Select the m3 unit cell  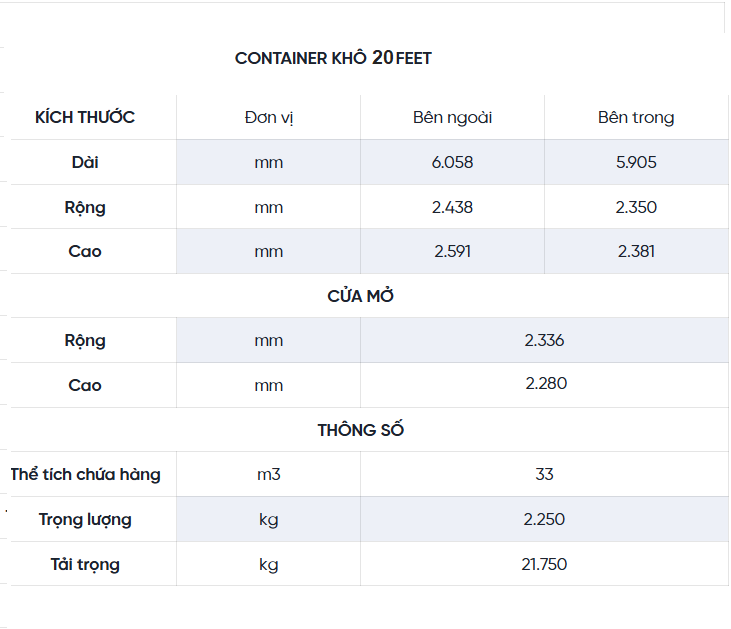[x=268, y=474]
